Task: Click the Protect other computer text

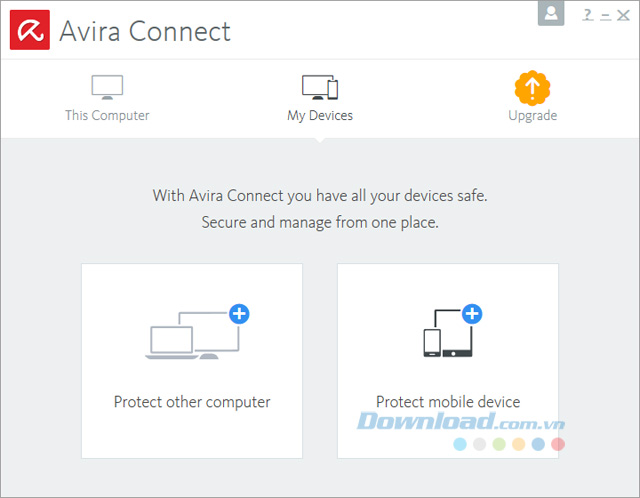Action: point(192,402)
